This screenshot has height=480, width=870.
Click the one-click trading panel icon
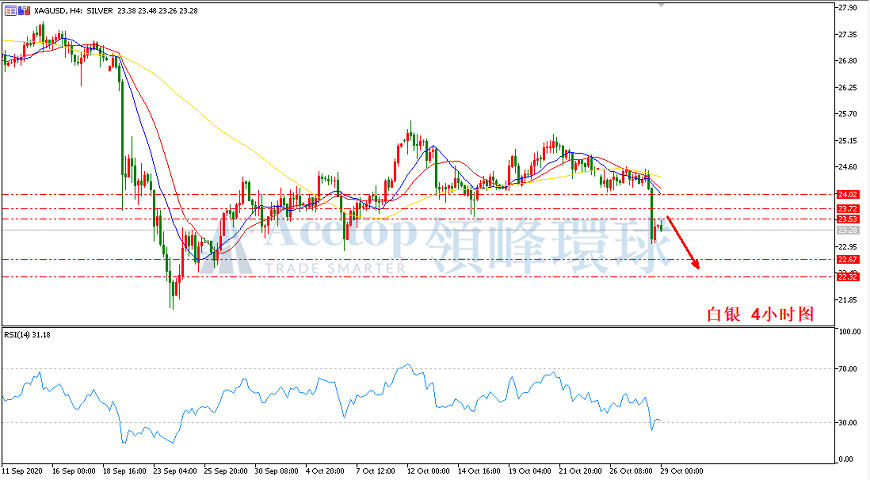(11, 10)
